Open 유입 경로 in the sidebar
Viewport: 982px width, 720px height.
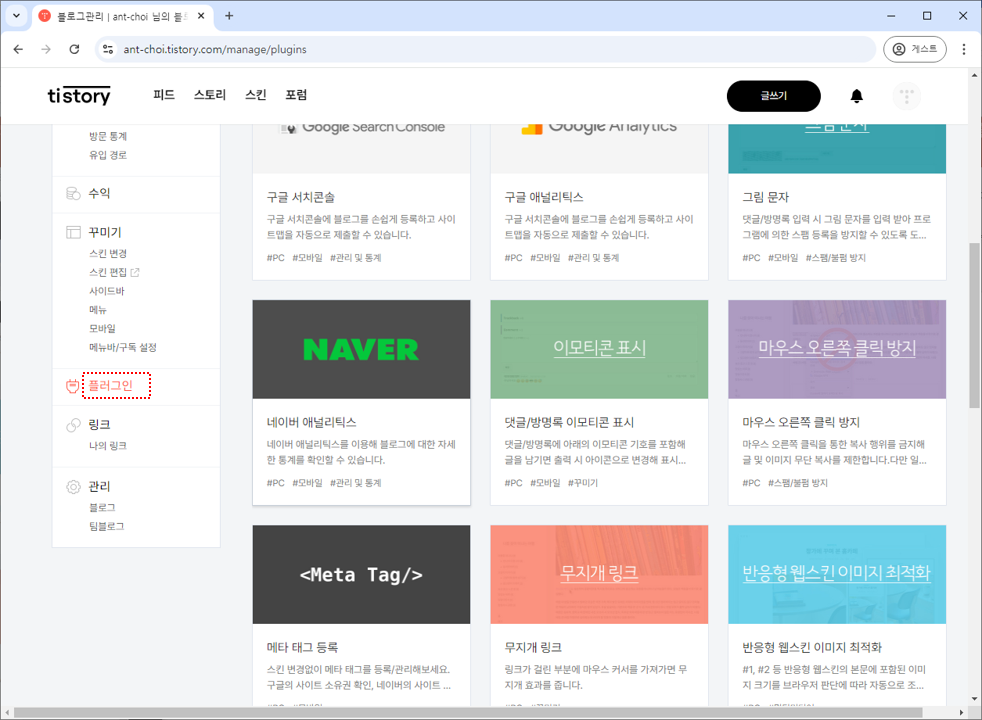pos(108,155)
